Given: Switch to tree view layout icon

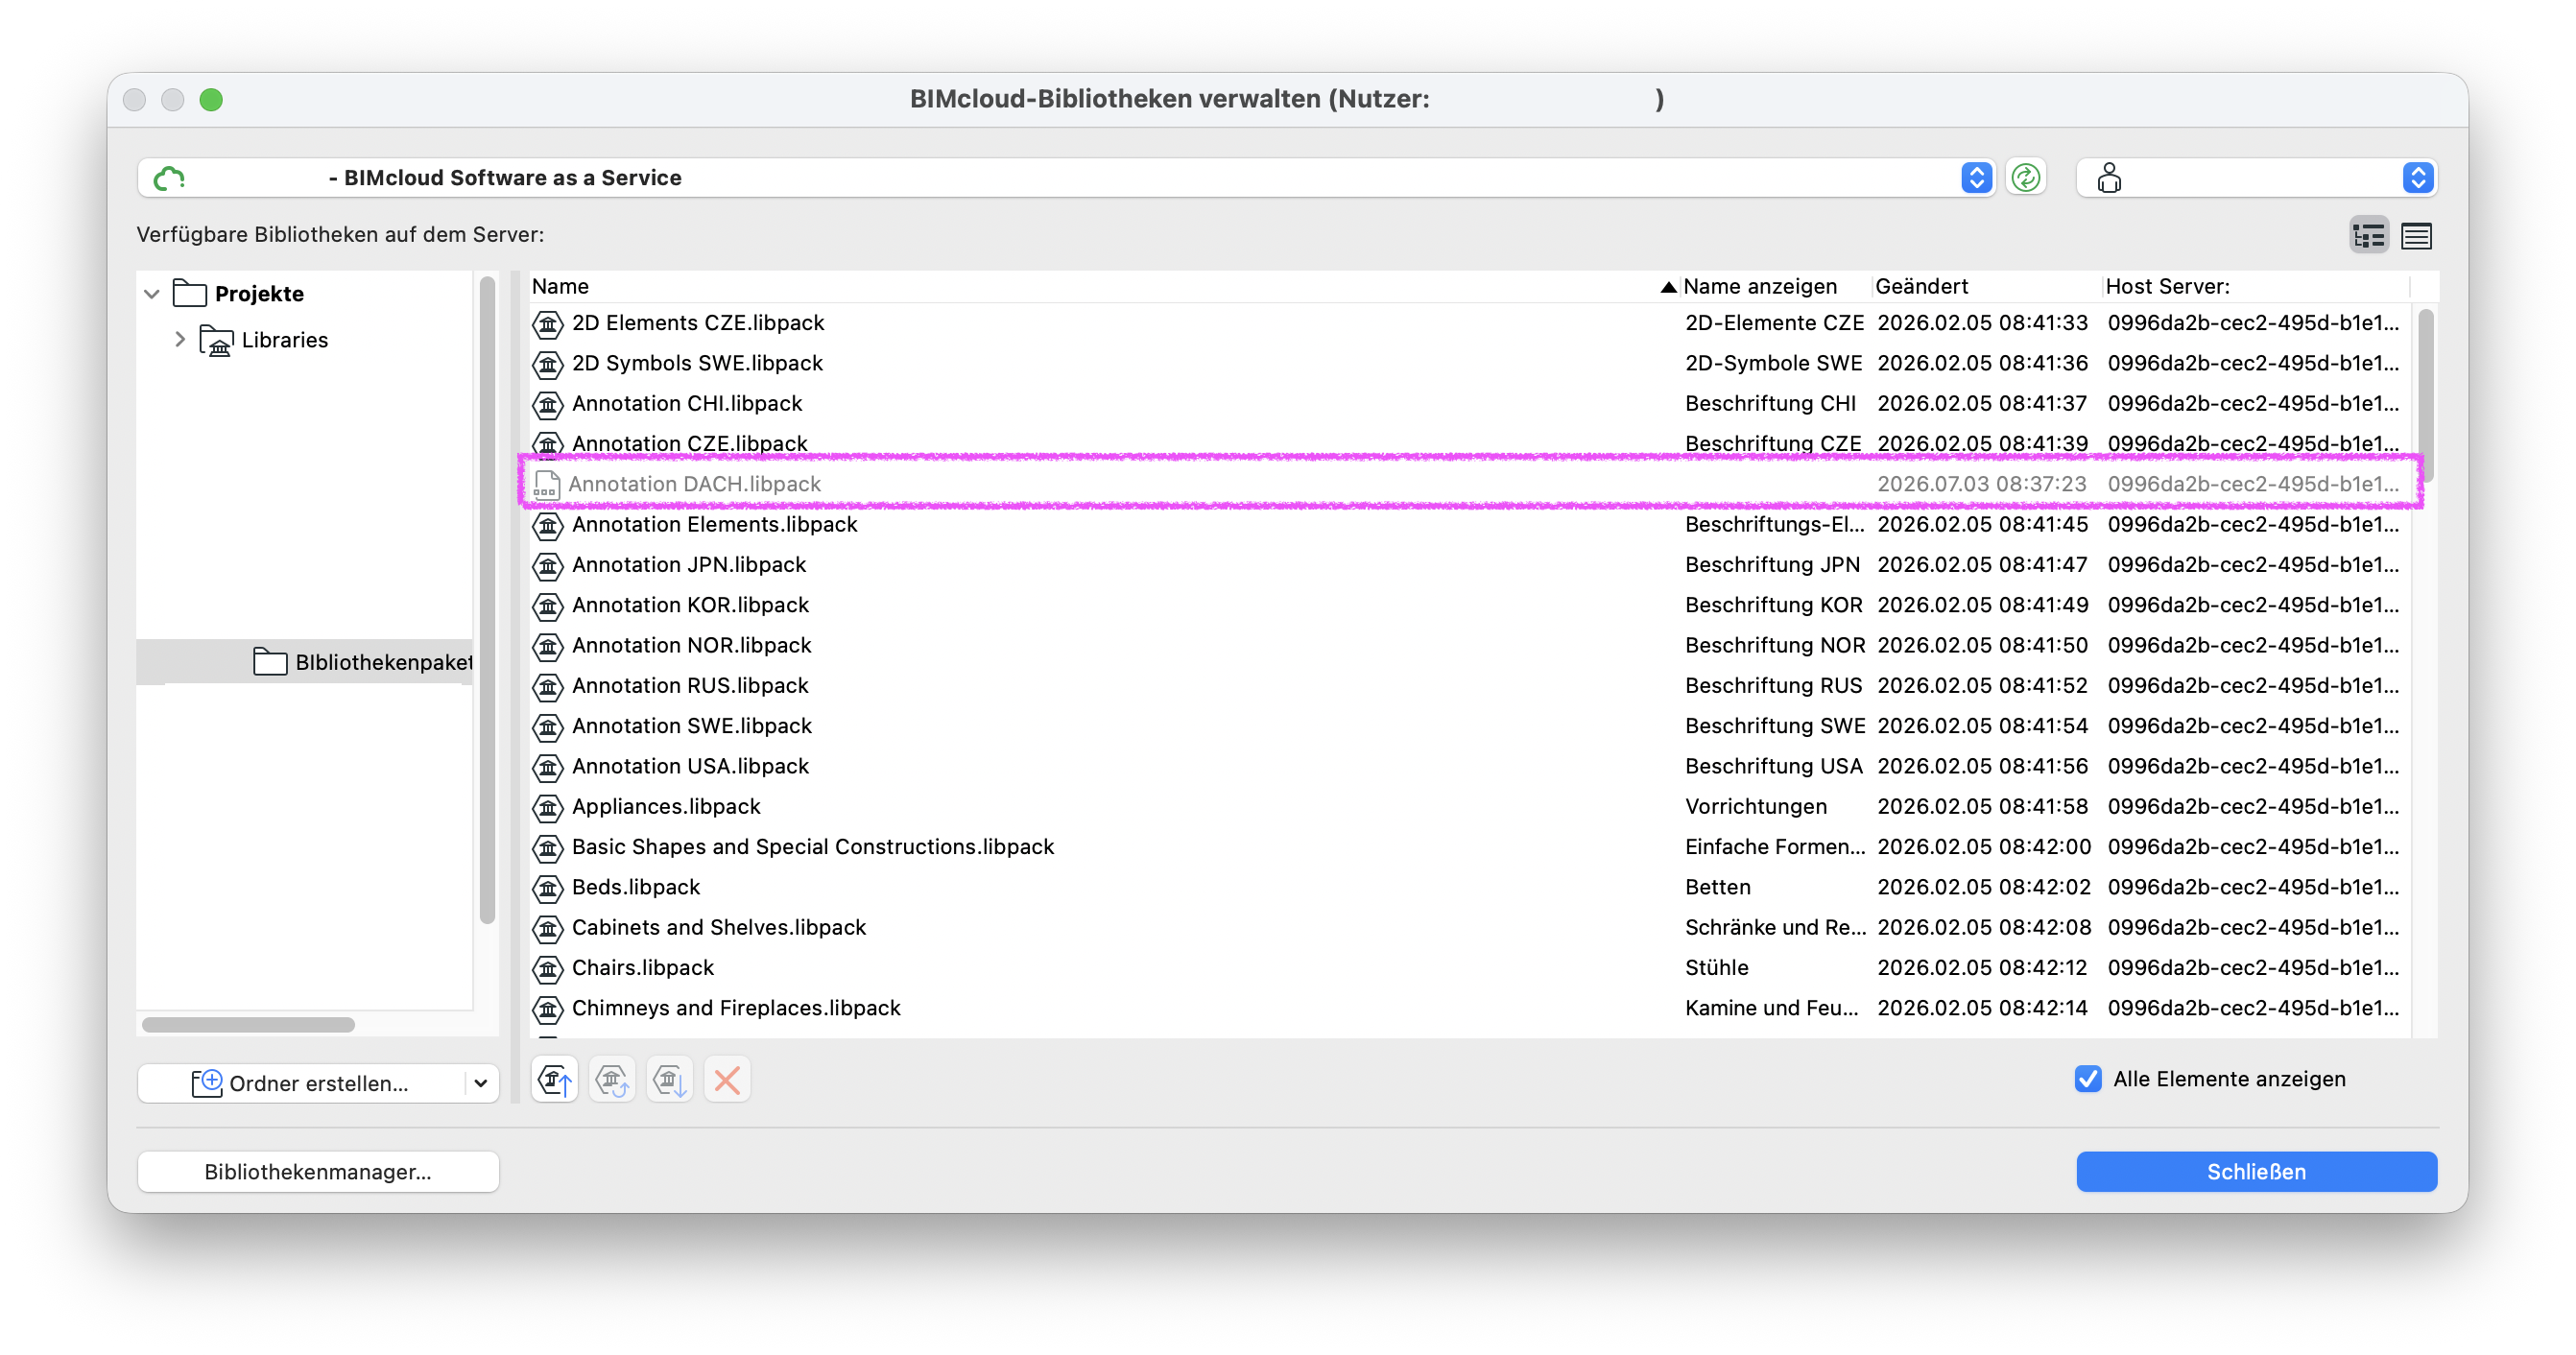Looking at the screenshot, I should pos(2369,235).
